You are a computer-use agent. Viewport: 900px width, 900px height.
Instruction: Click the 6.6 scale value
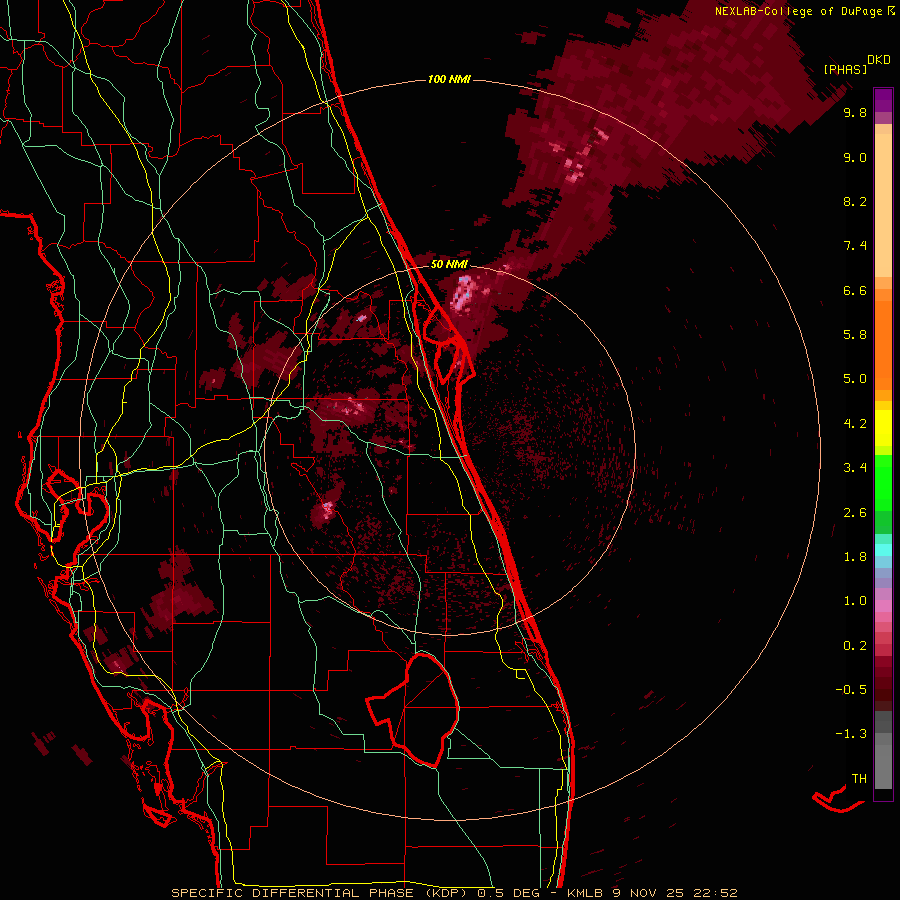(x=855, y=290)
